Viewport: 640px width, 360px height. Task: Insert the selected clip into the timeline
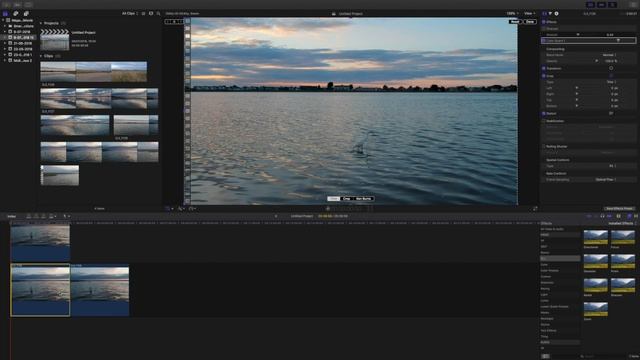(x=36, y=216)
